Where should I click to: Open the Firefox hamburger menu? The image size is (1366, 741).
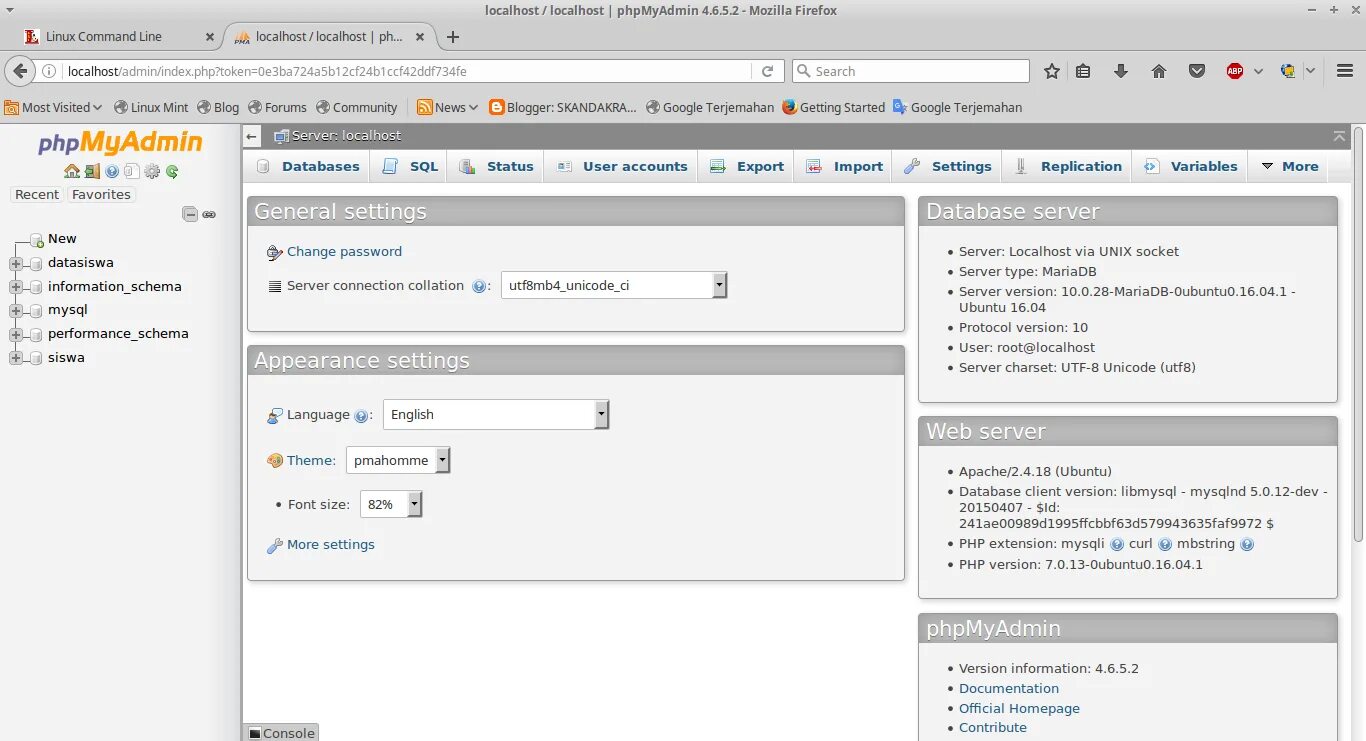1345,71
